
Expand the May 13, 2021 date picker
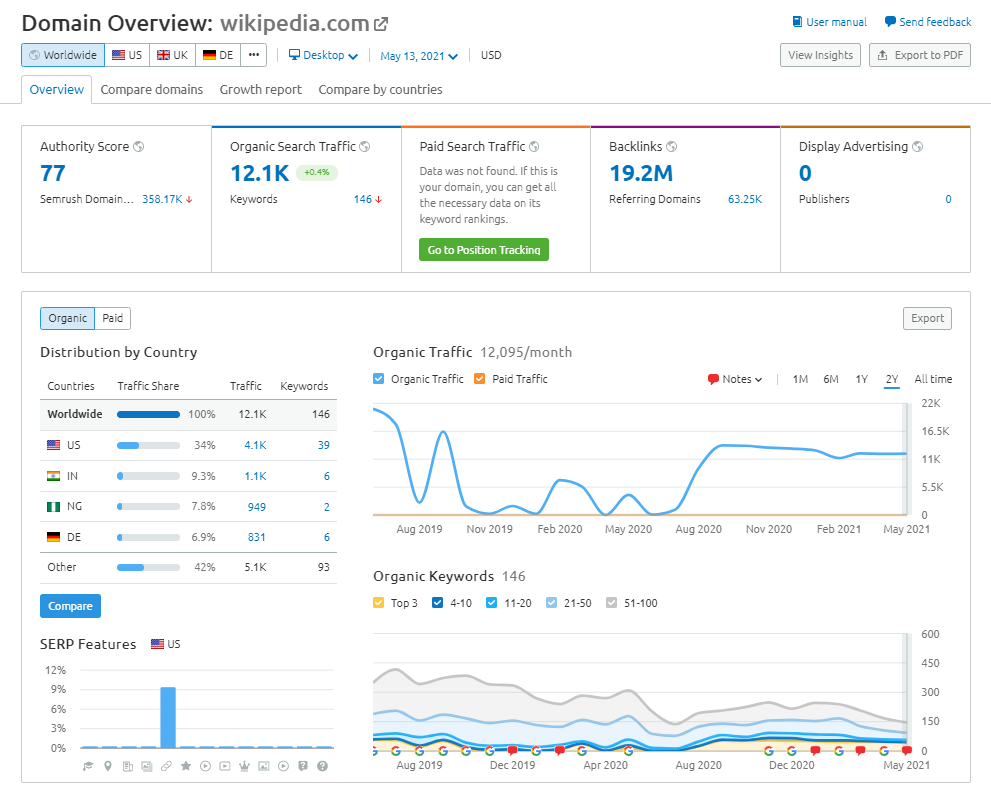pyautogui.click(x=419, y=56)
